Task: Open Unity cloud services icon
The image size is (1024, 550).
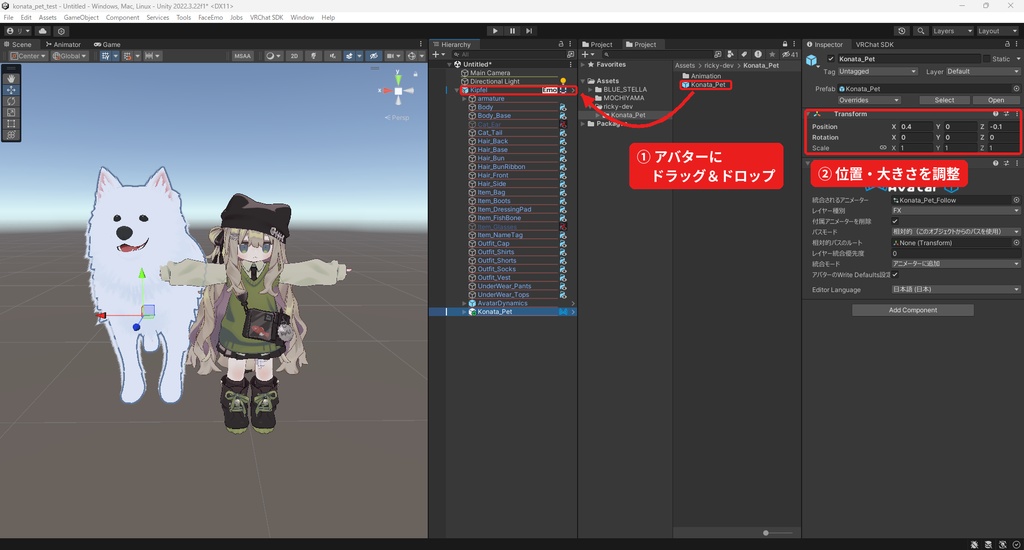Action: click(x=42, y=31)
